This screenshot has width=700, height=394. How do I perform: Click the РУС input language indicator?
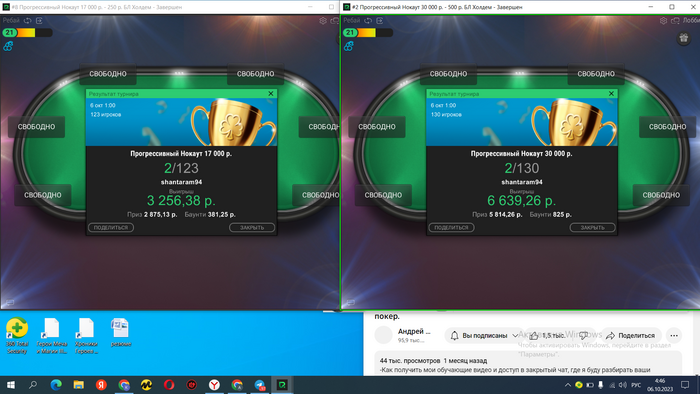636,385
